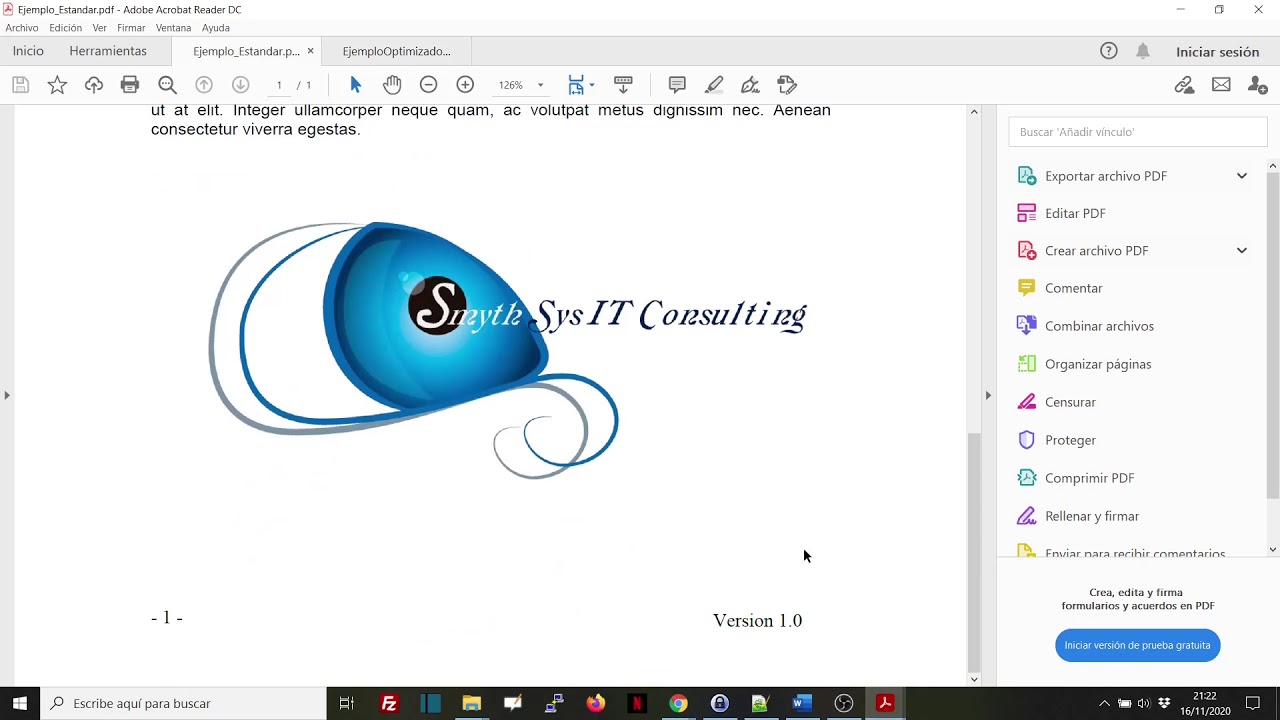
Task: Click the tools search field
Action: (x=1137, y=132)
